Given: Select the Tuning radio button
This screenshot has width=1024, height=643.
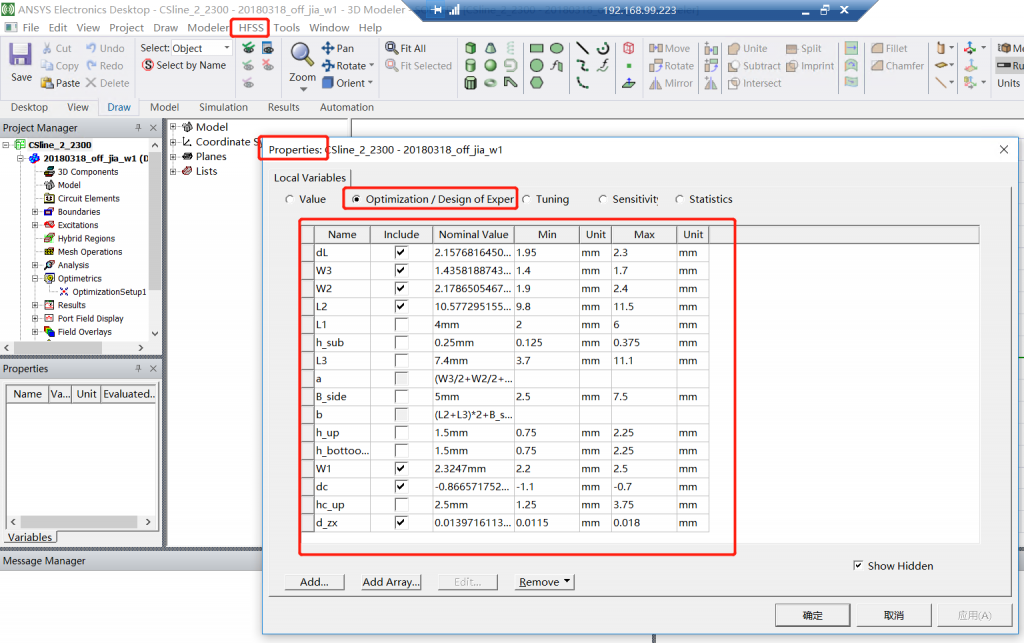Looking at the screenshot, I should (526, 199).
